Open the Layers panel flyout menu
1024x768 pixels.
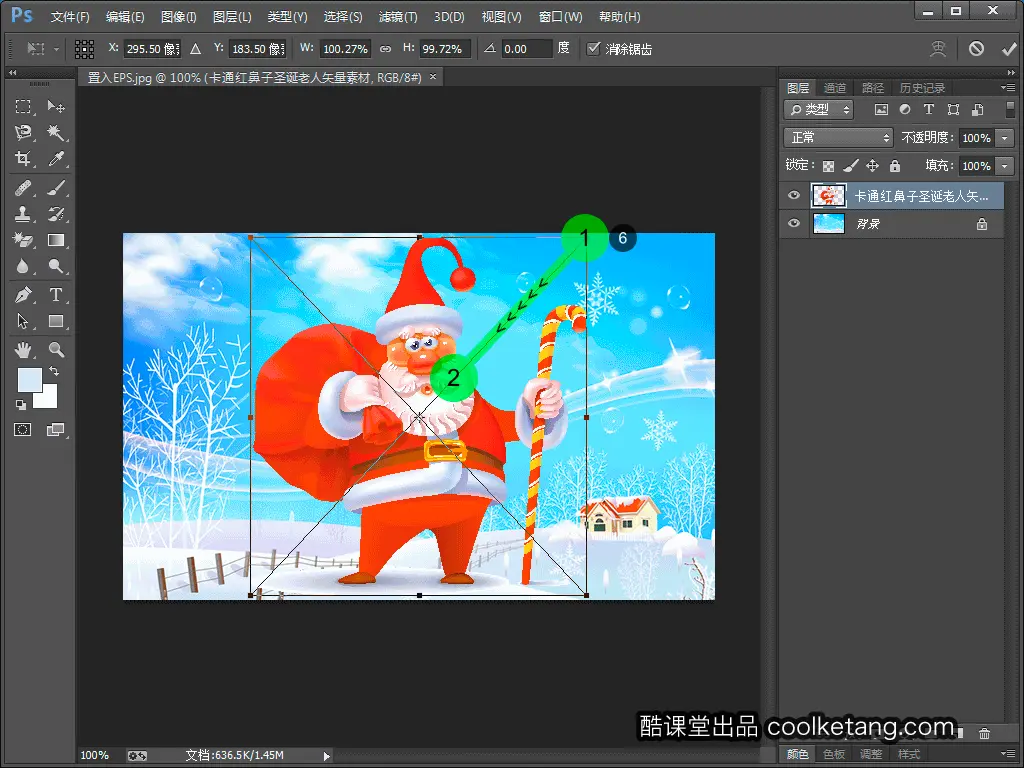[x=1008, y=88]
